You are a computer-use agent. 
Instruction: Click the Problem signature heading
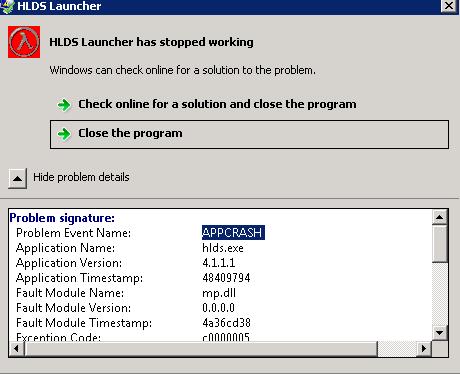[x=62, y=218]
